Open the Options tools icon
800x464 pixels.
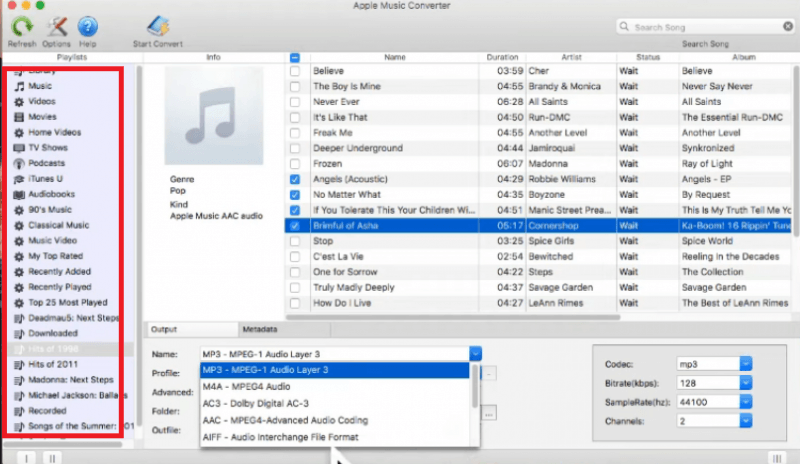tap(56, 26)
